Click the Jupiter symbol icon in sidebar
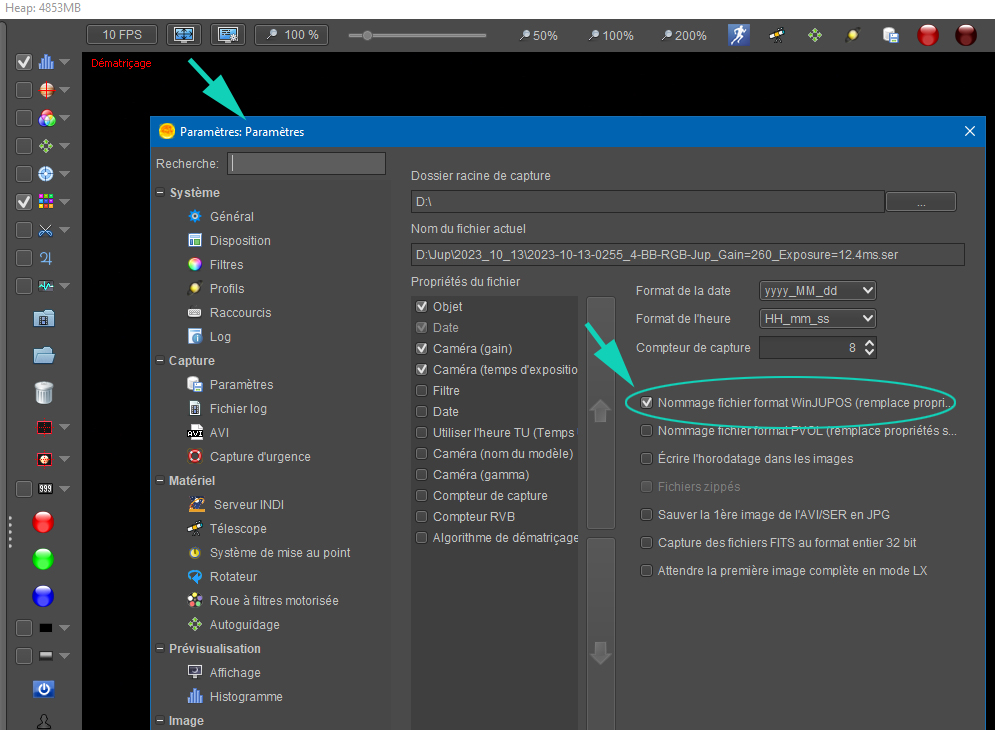The height and width of the screenshot is (730, 995). click(46, 258)
